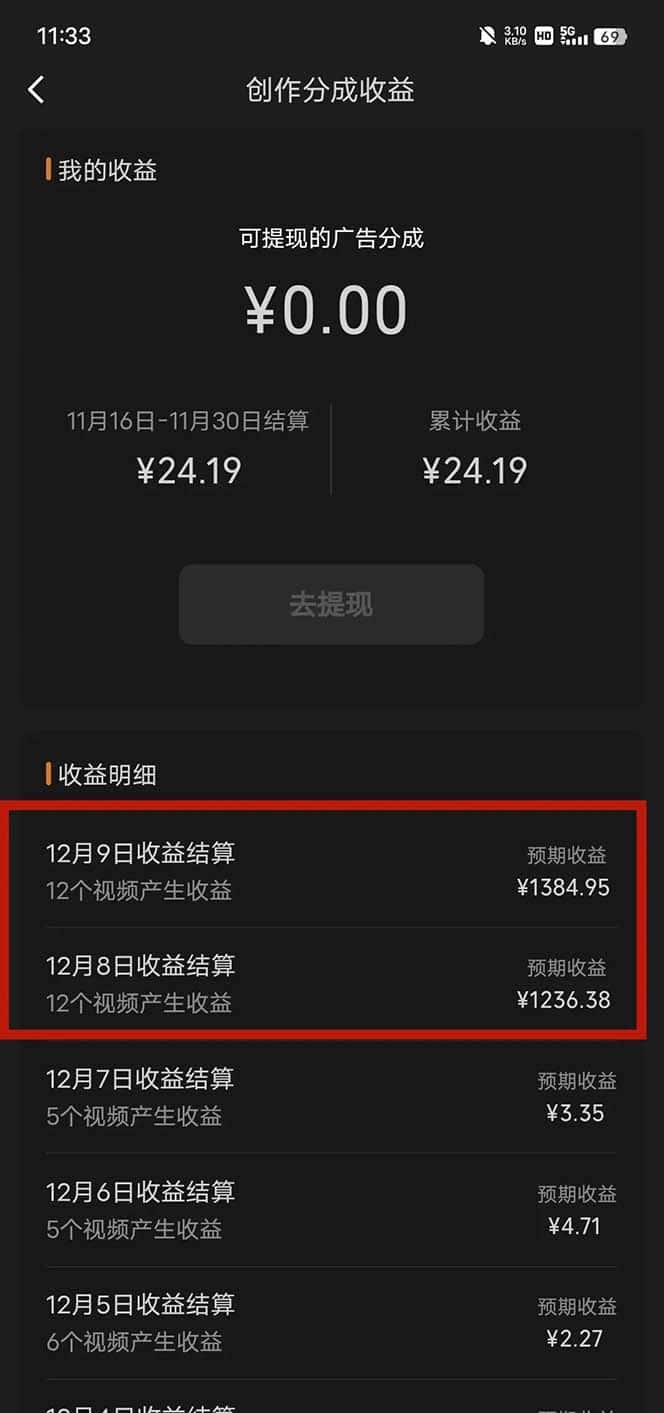Tap the 收益明细 section heading
664x1413 pixels.
(107, 774)
